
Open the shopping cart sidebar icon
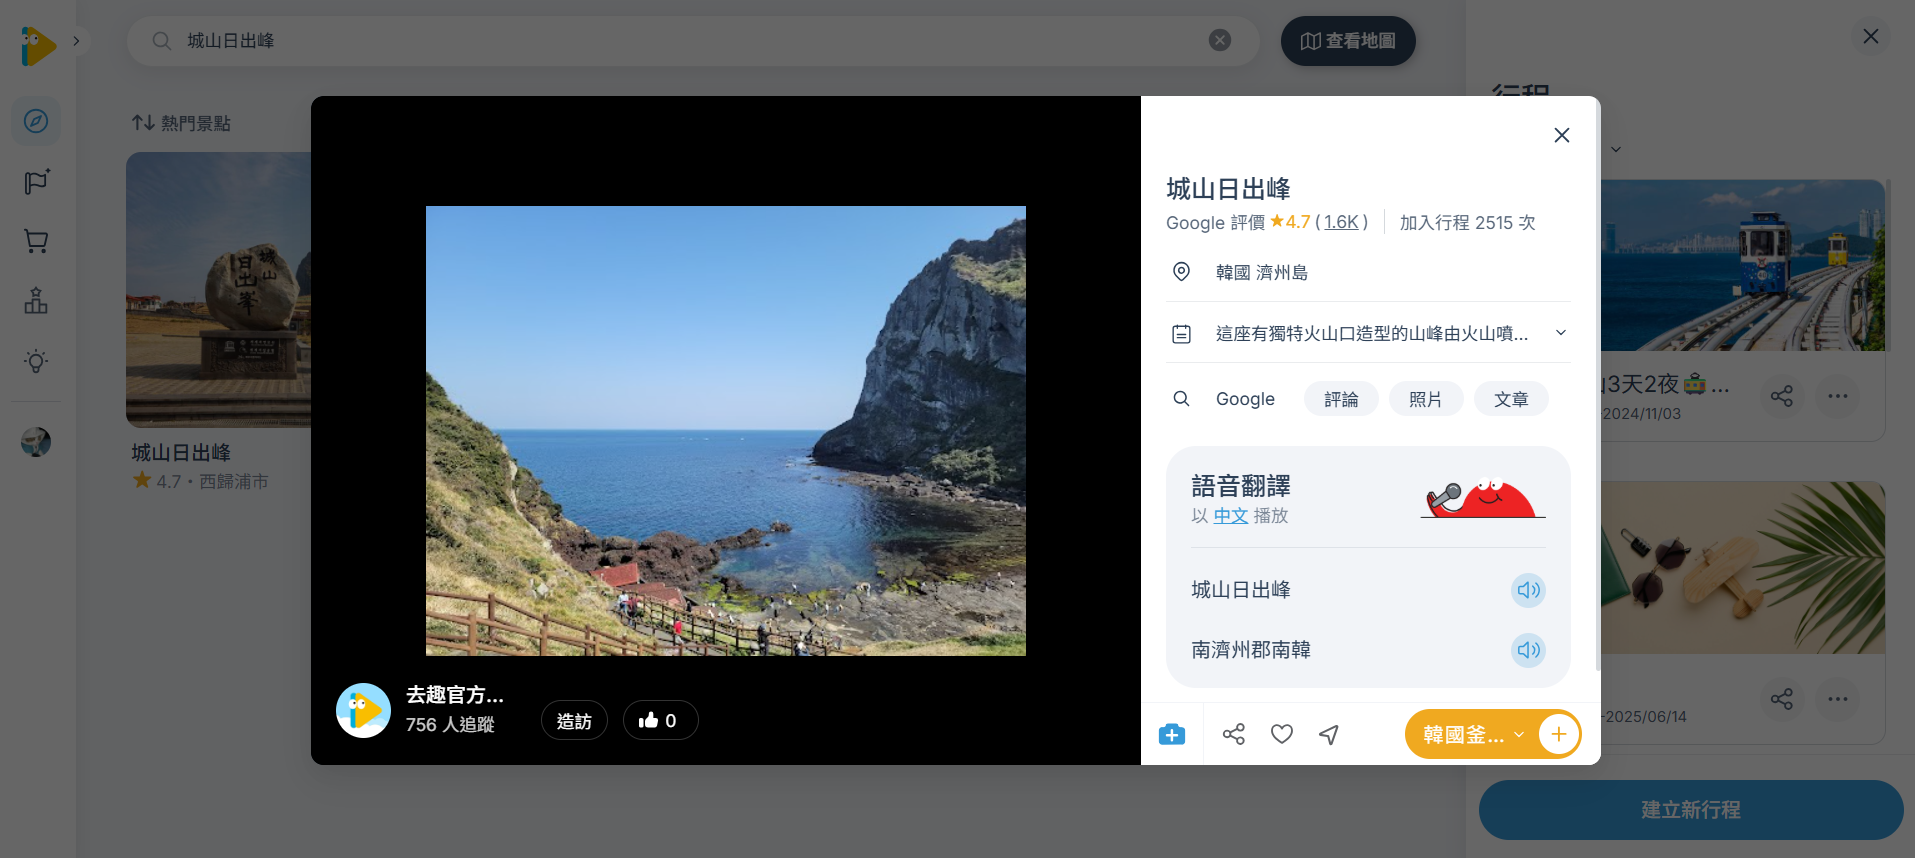(36, 241)
